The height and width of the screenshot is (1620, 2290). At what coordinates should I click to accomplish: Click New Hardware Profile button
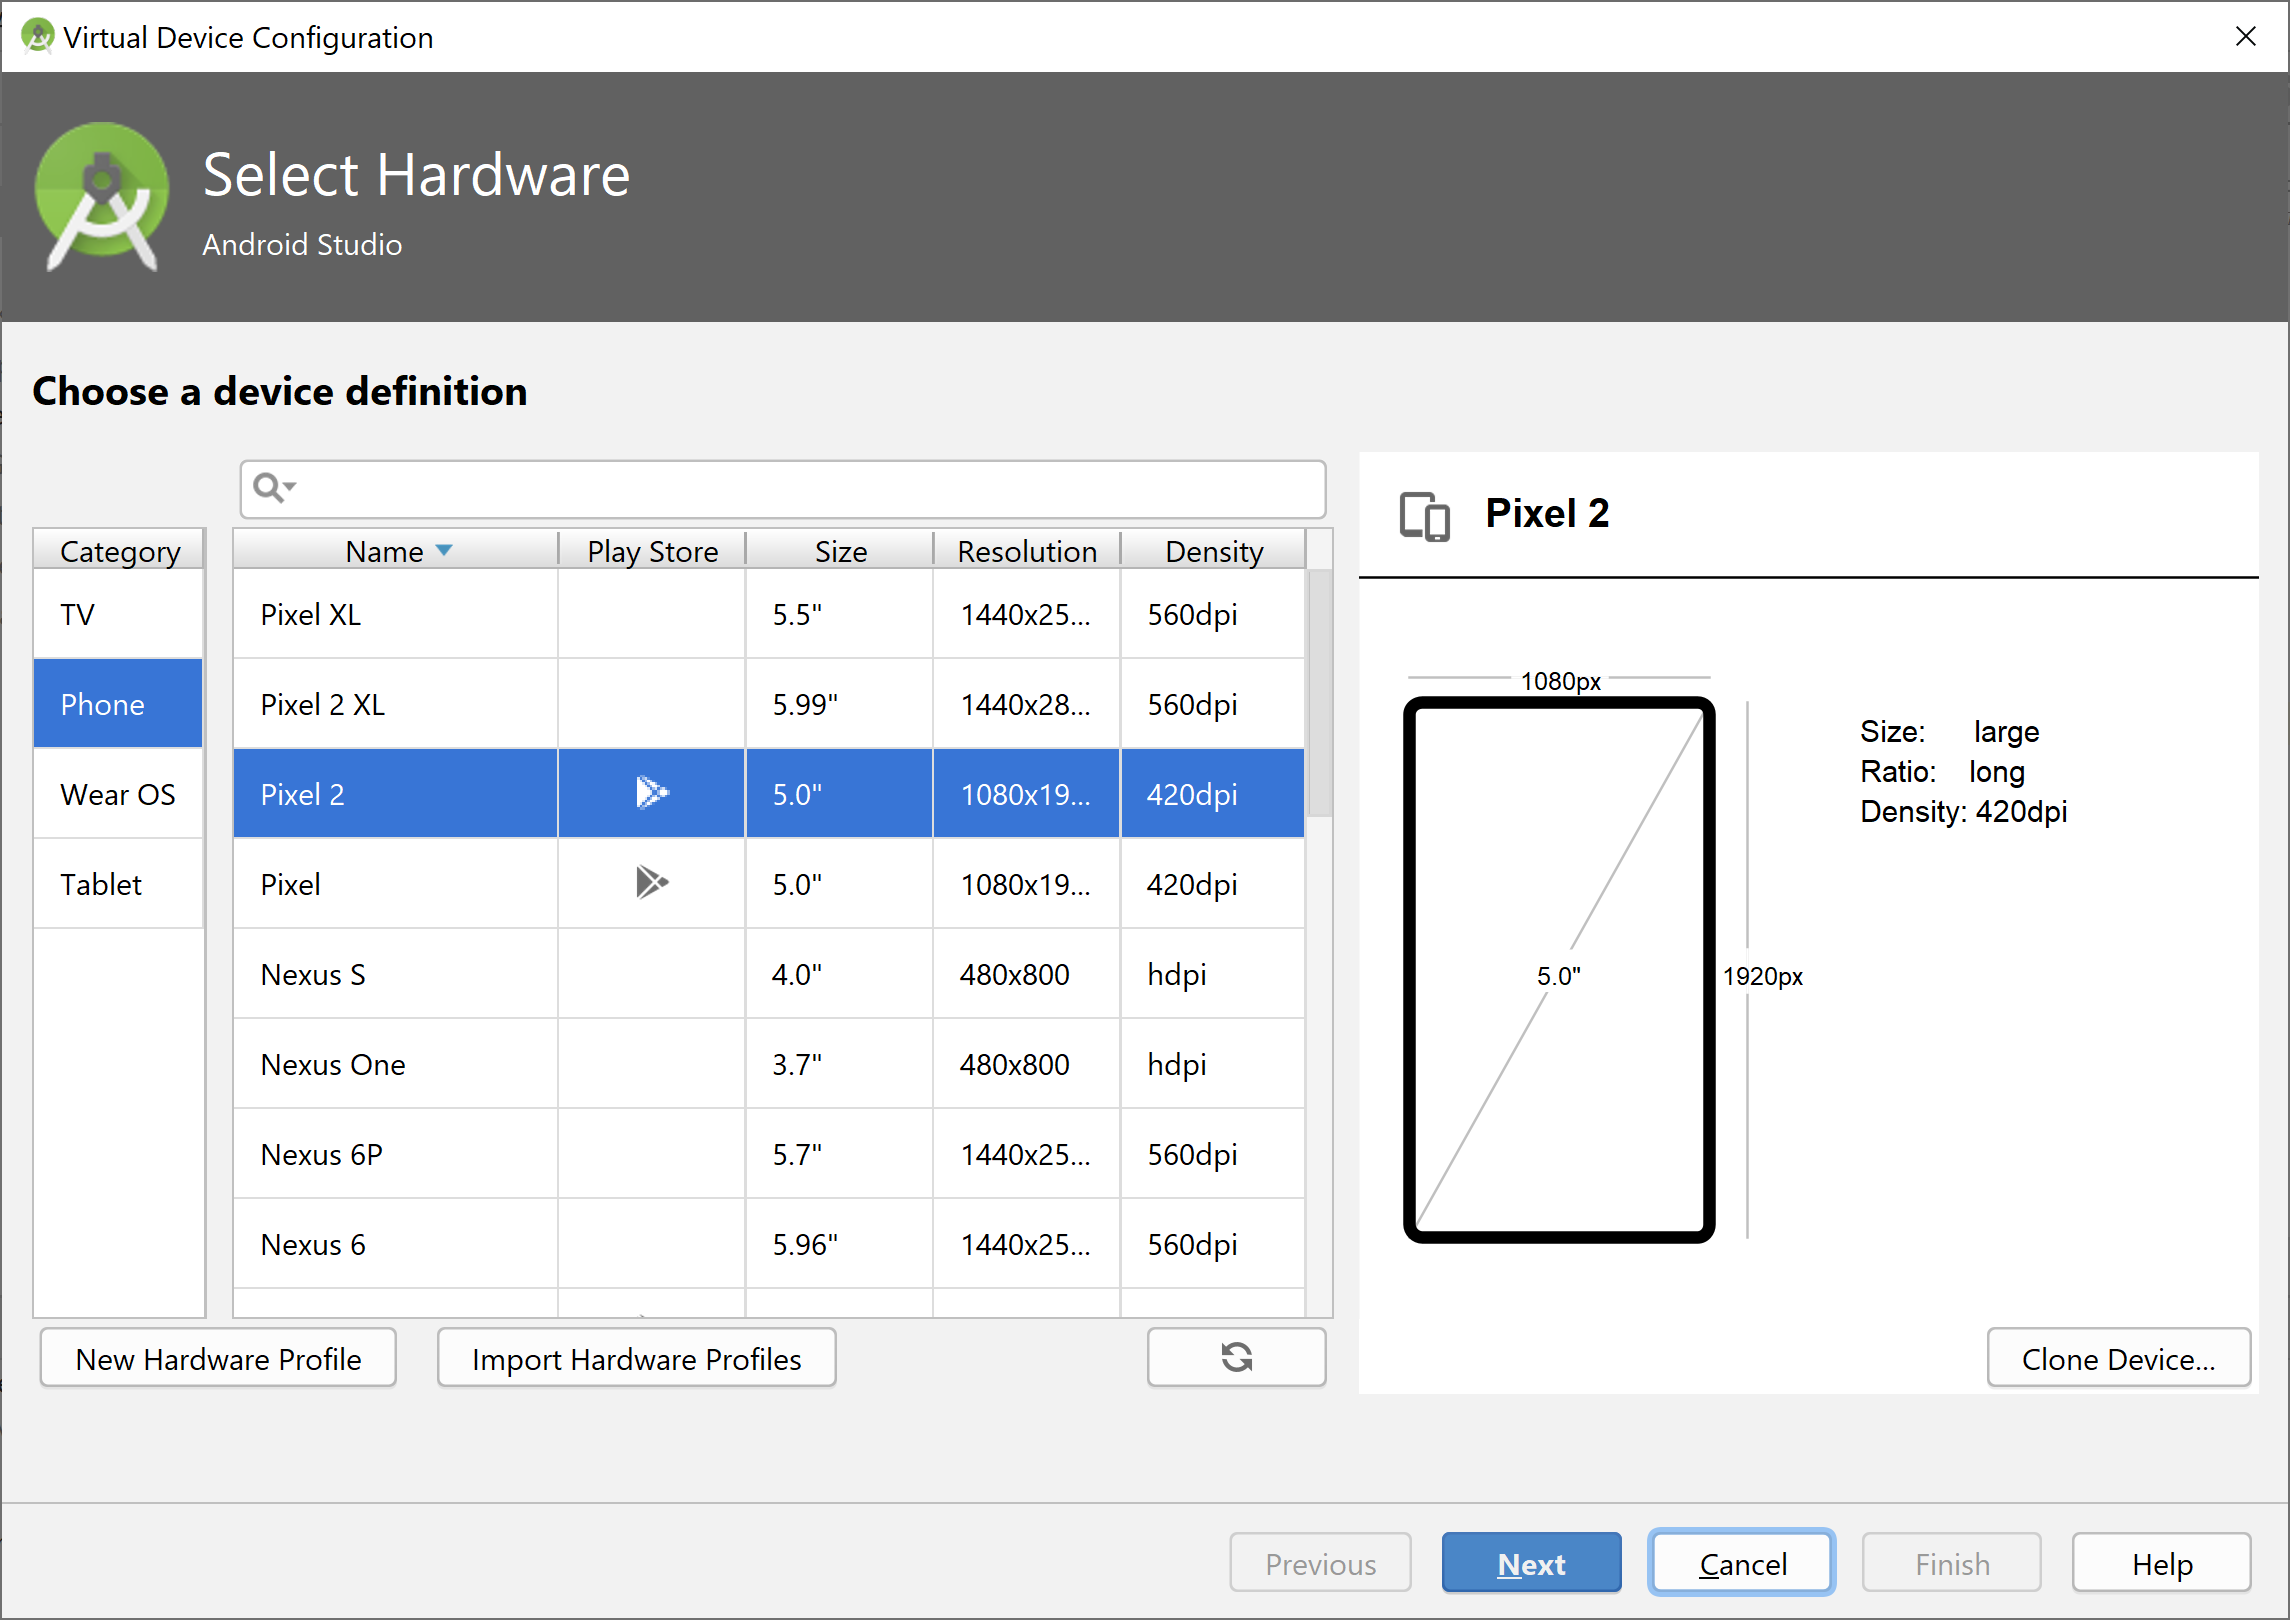(218, 1358)
